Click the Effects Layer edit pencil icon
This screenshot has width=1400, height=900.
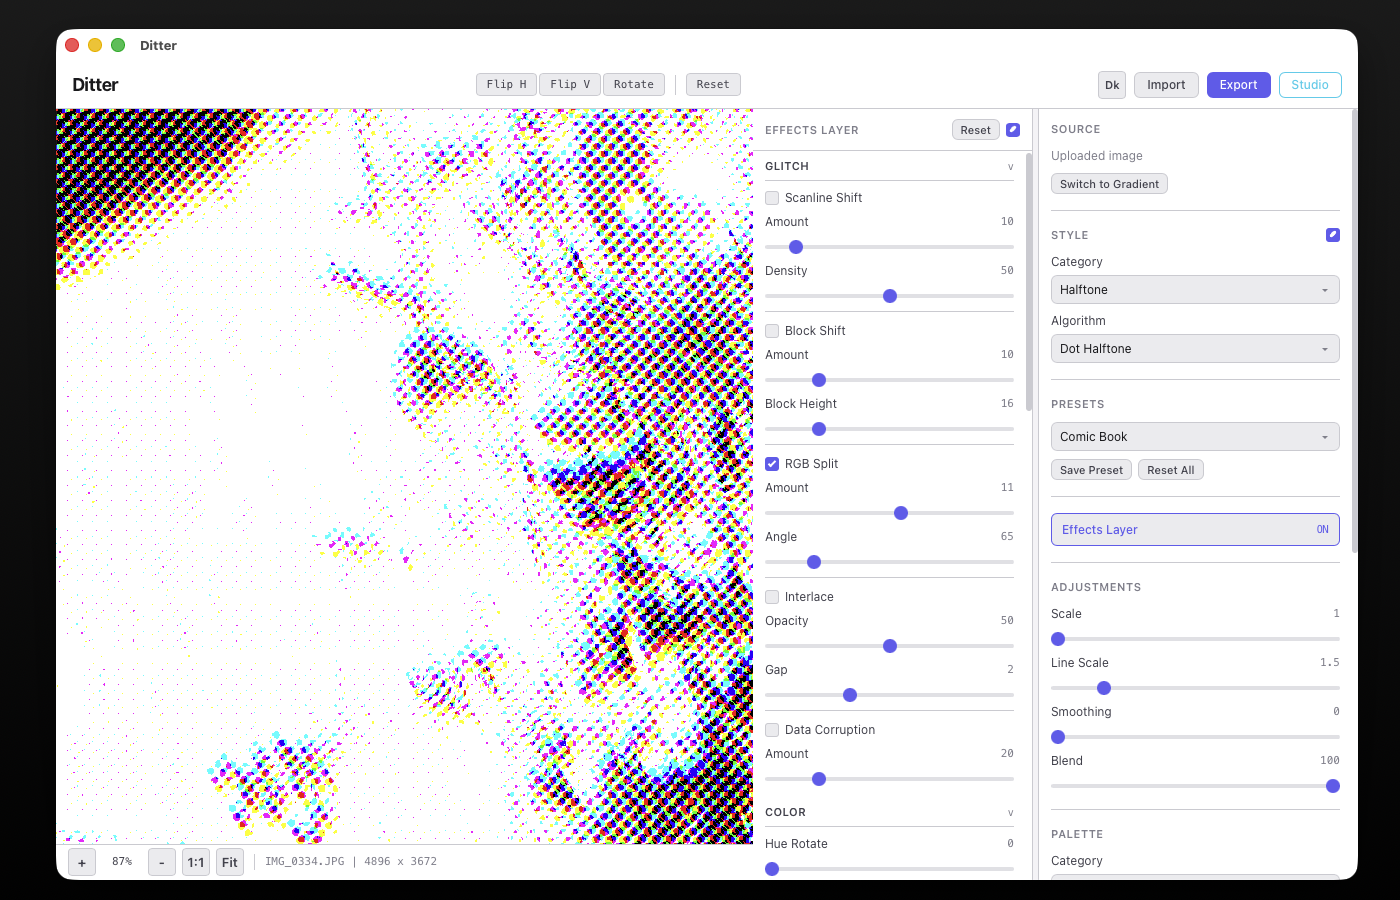point(1013,130)
